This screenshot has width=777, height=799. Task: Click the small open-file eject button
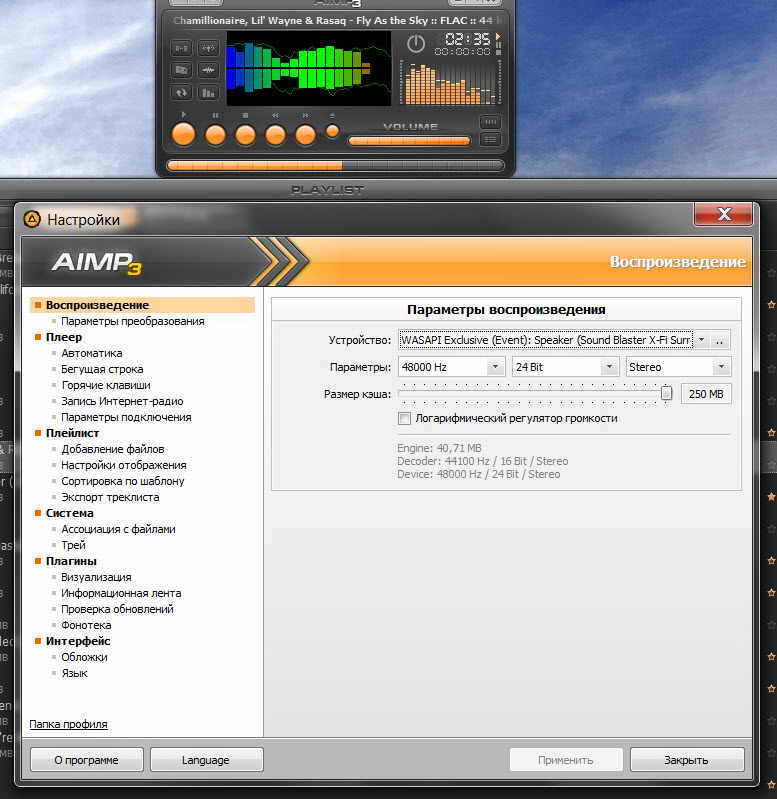[x=333, y=131]
